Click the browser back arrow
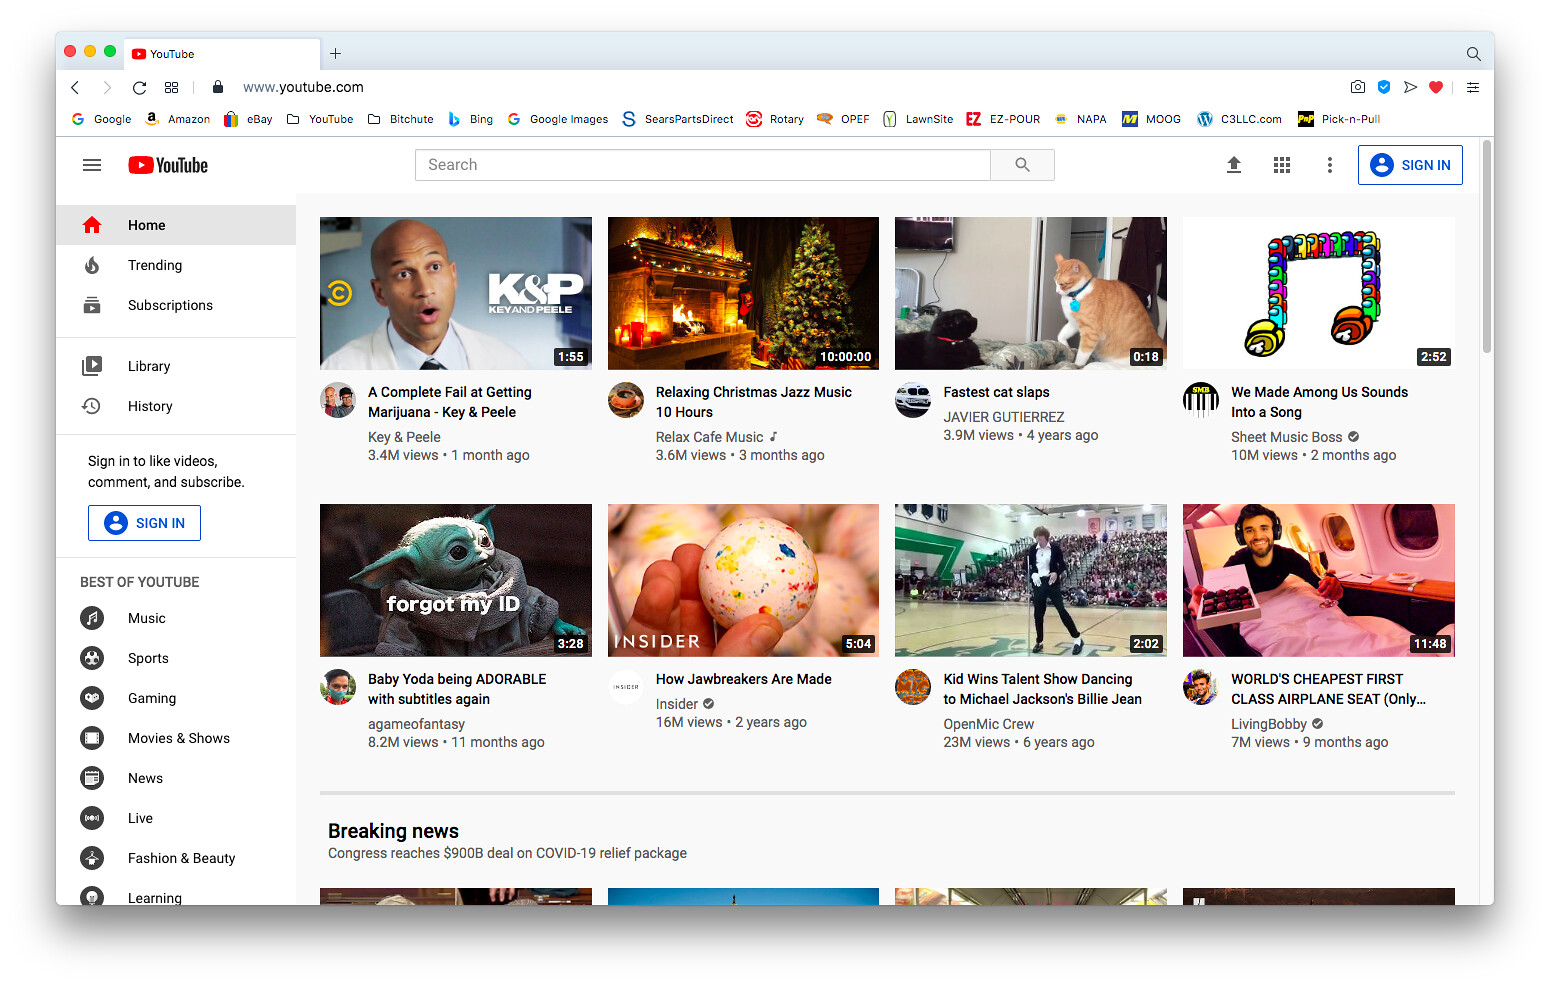 (x=75, y=88)
